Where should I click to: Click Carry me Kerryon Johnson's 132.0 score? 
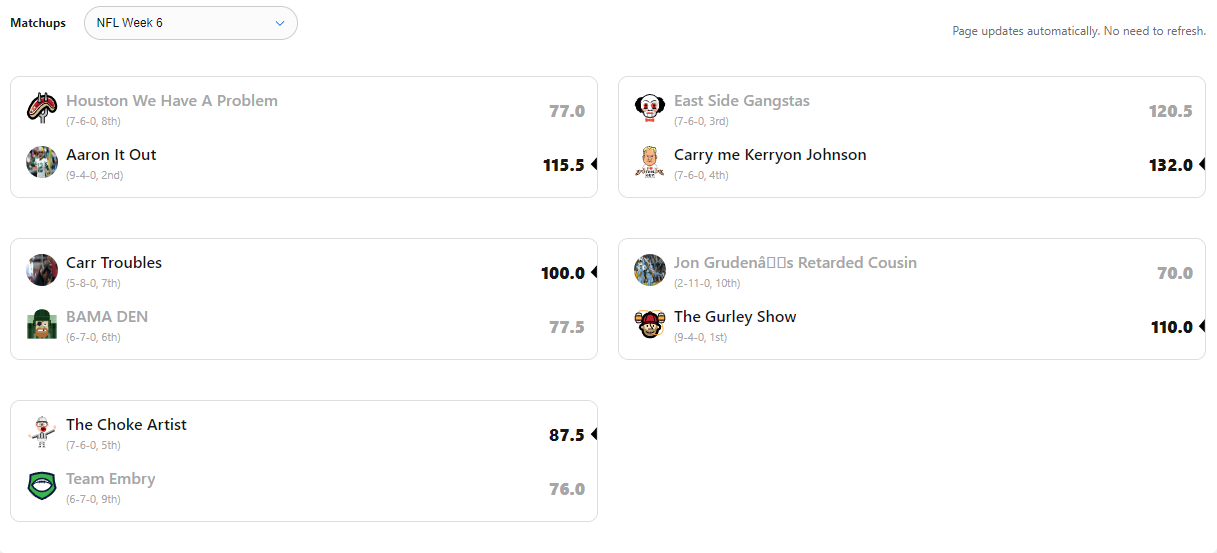pyautogui.click(x=1171, y=165)
